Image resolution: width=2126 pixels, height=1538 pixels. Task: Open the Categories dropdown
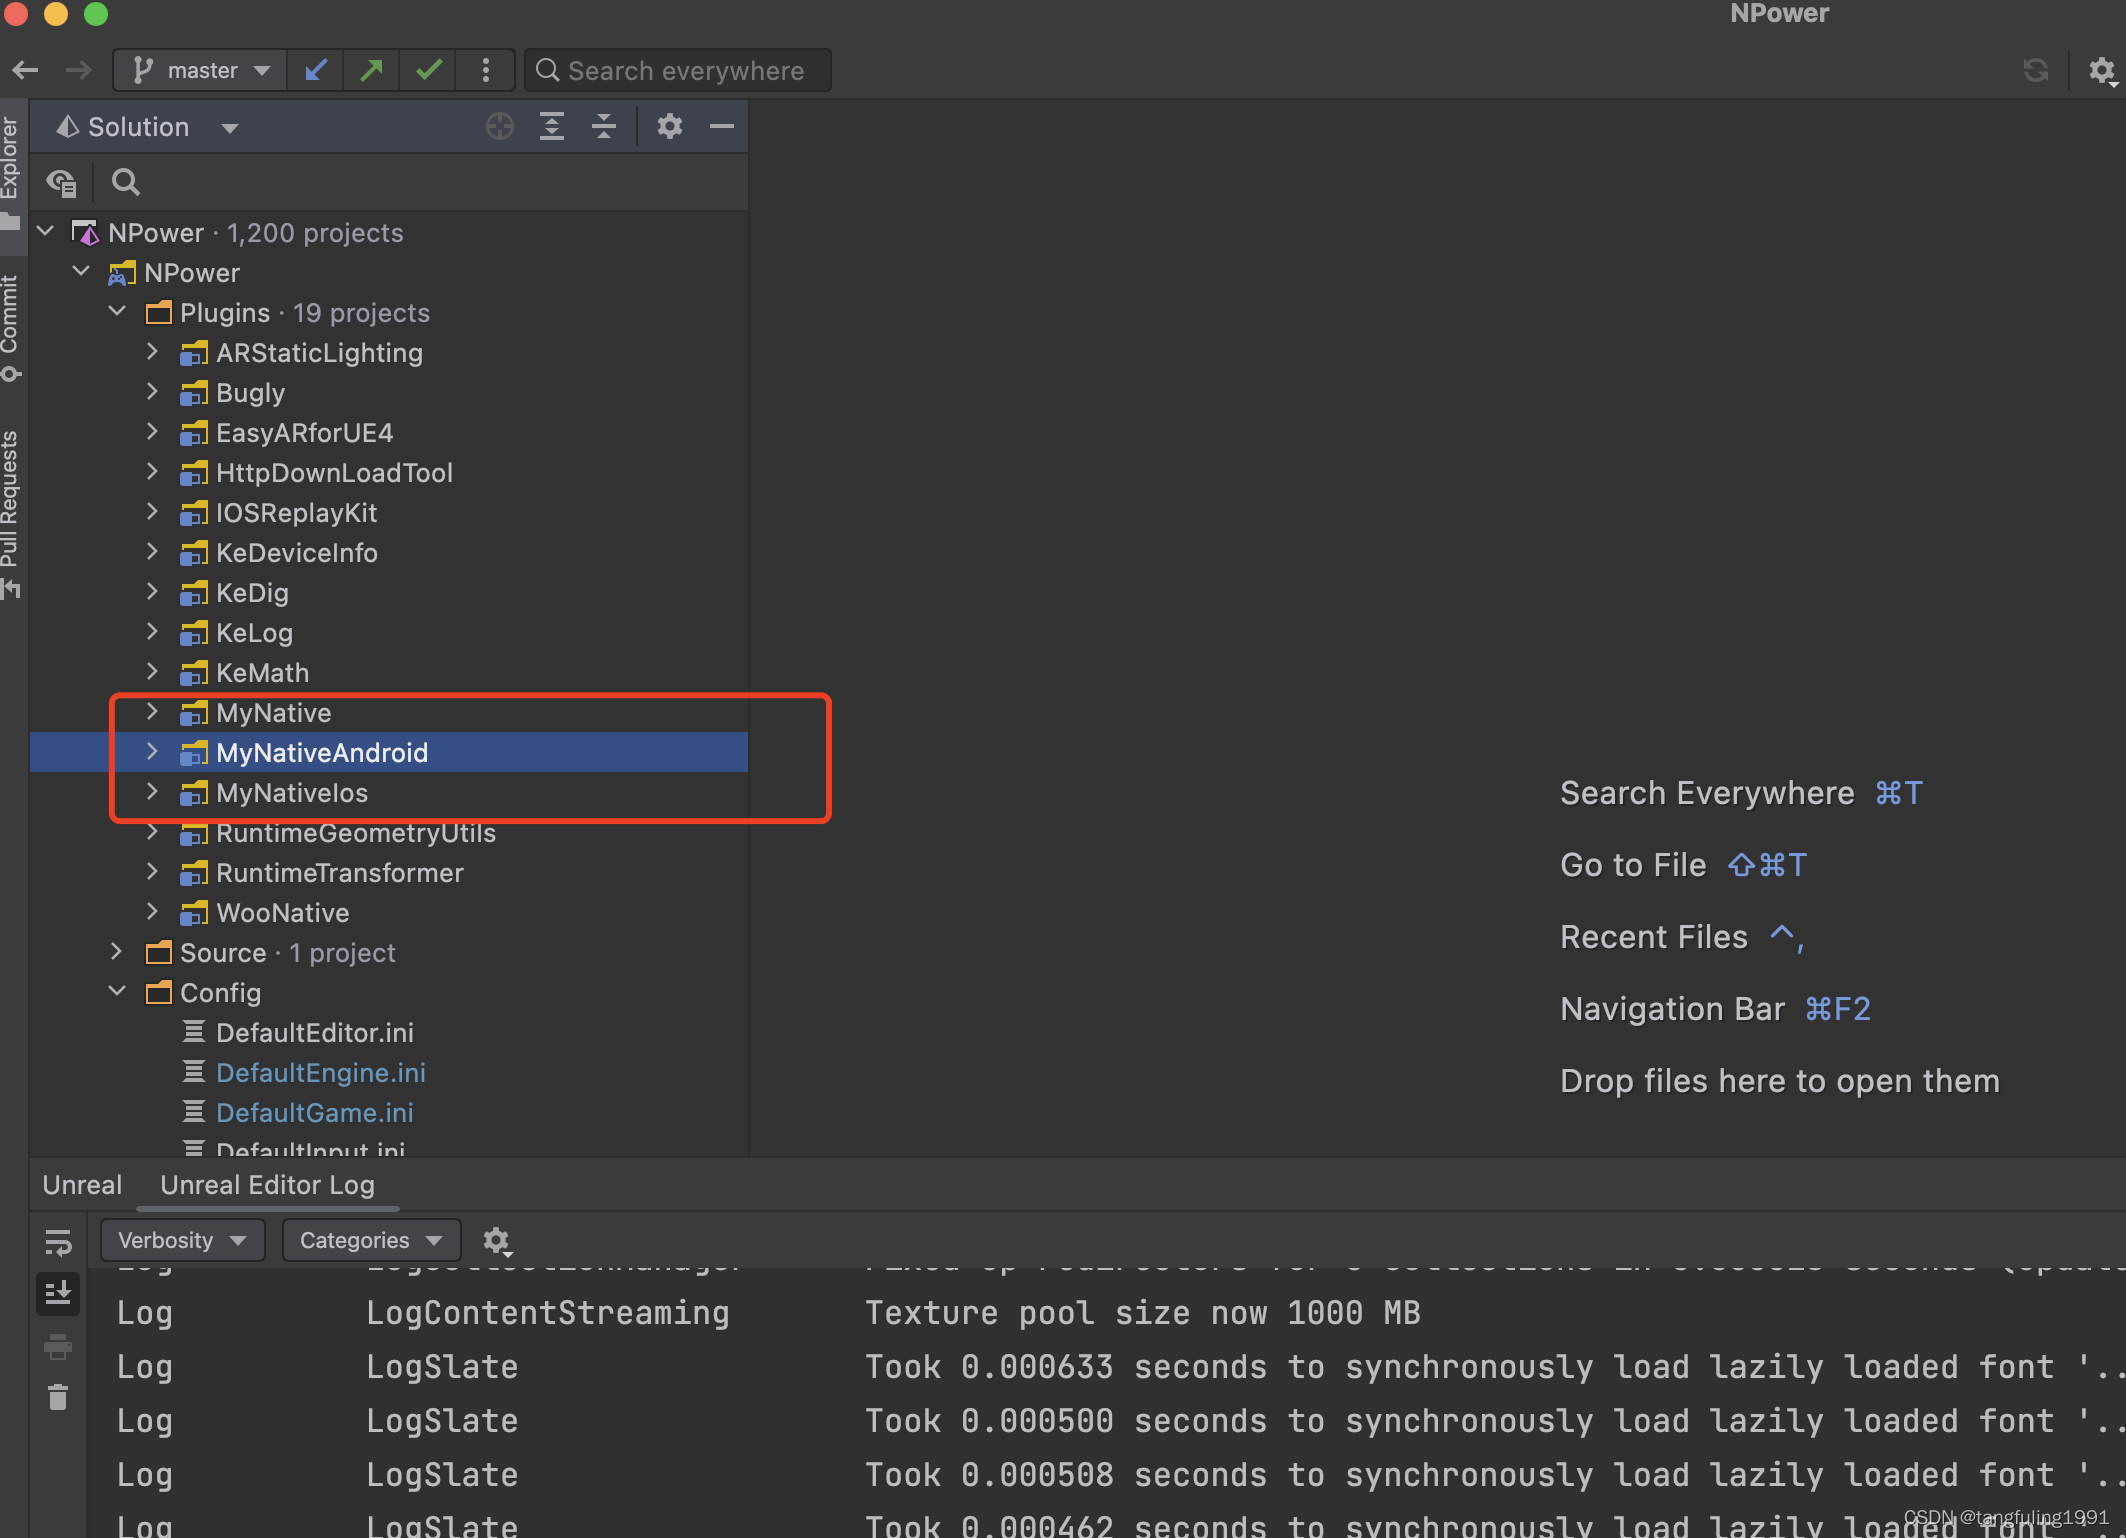(x=371, y=1240)
